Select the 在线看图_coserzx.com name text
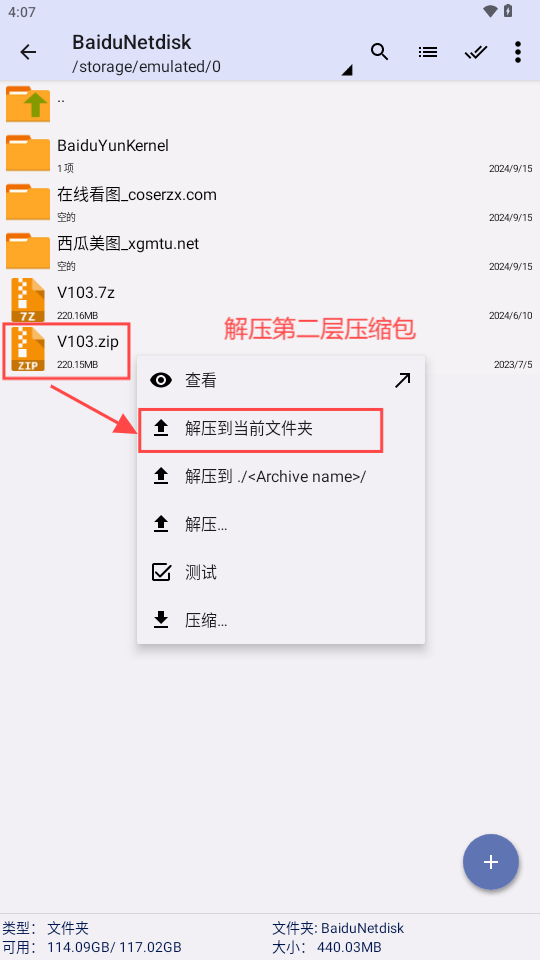The image size is (540, 960). click(x=137, y=195)
